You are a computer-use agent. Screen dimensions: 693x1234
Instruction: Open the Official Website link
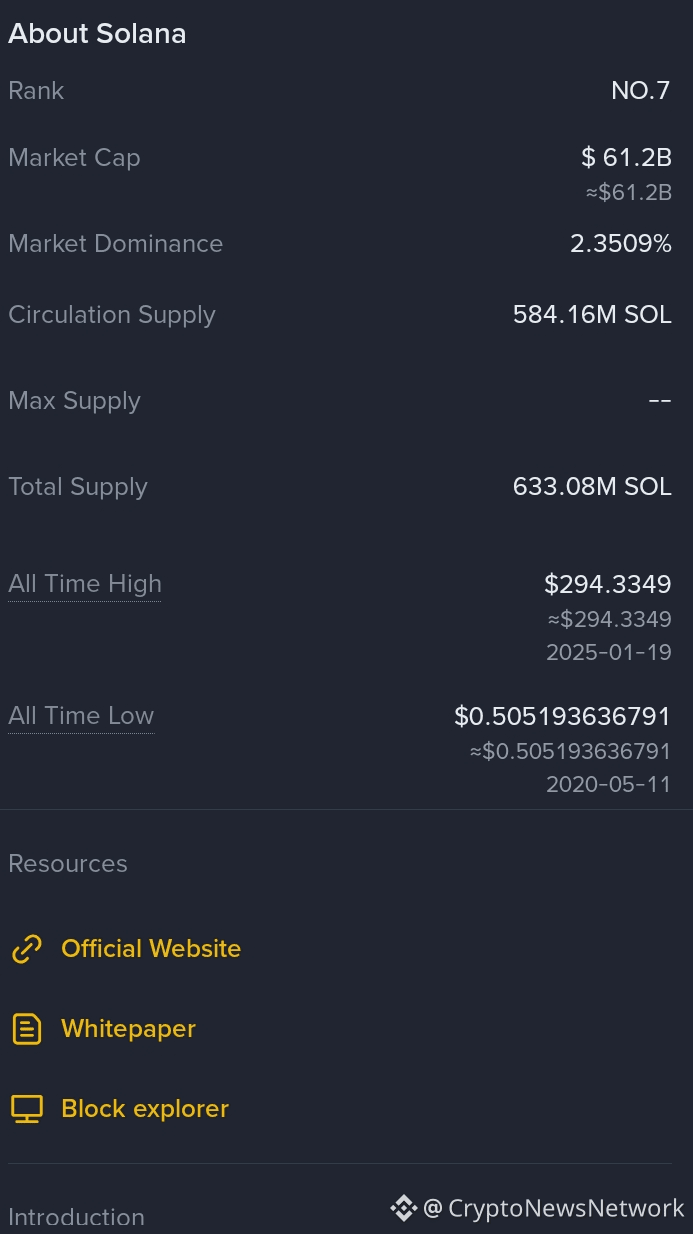click(x=151, y=949)
